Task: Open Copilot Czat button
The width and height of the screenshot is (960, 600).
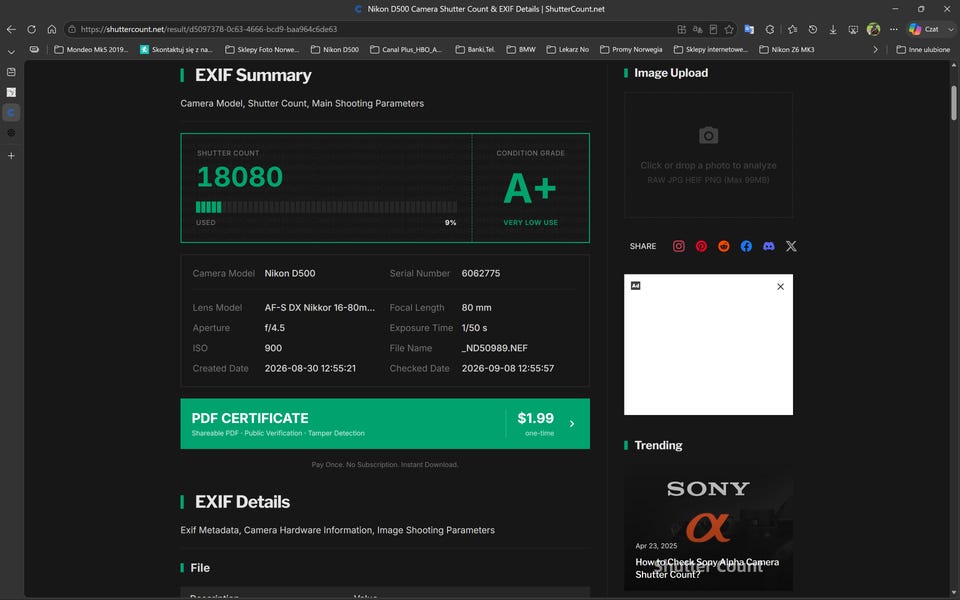Action: point(924,29)
